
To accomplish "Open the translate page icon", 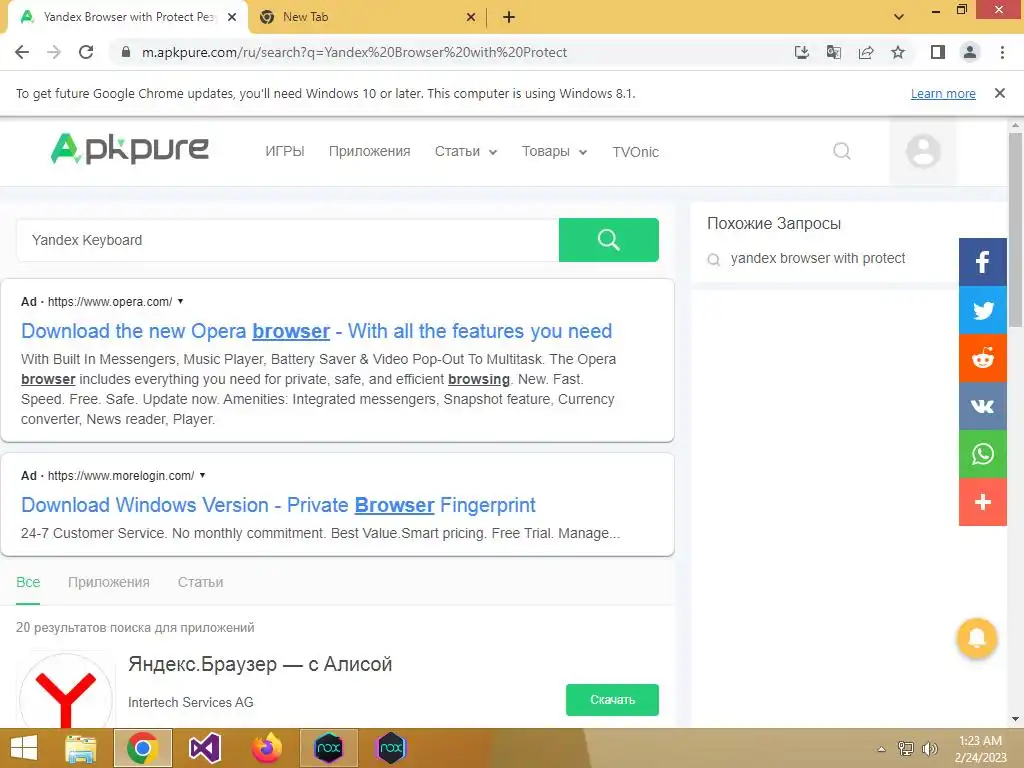I will pos(834,52).
